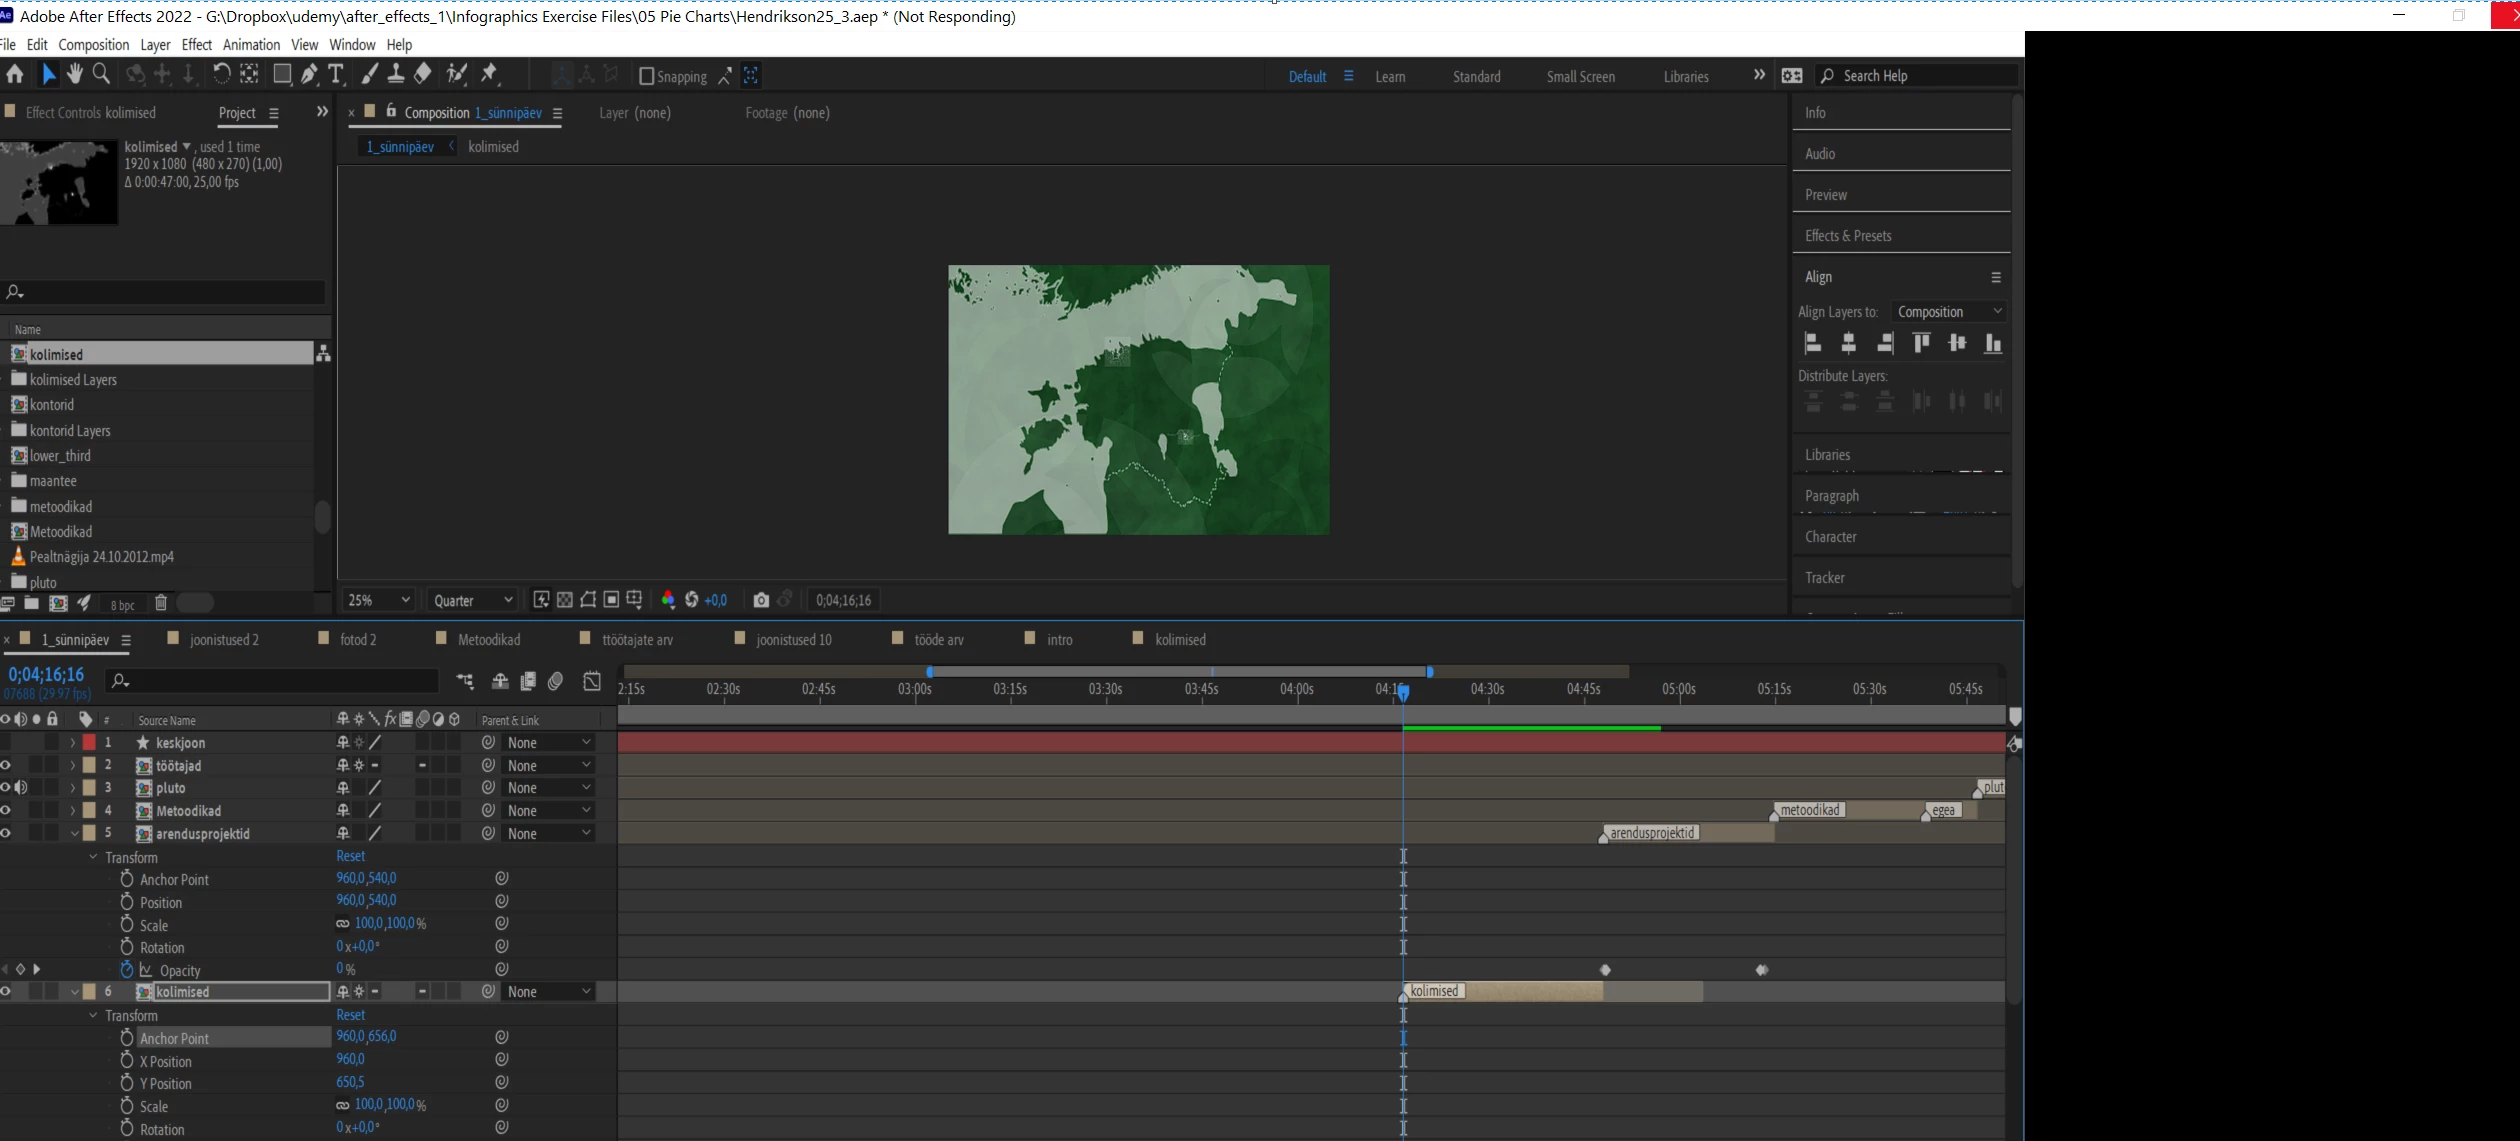Select the Zoom magnifier tool

click(101, 74)
